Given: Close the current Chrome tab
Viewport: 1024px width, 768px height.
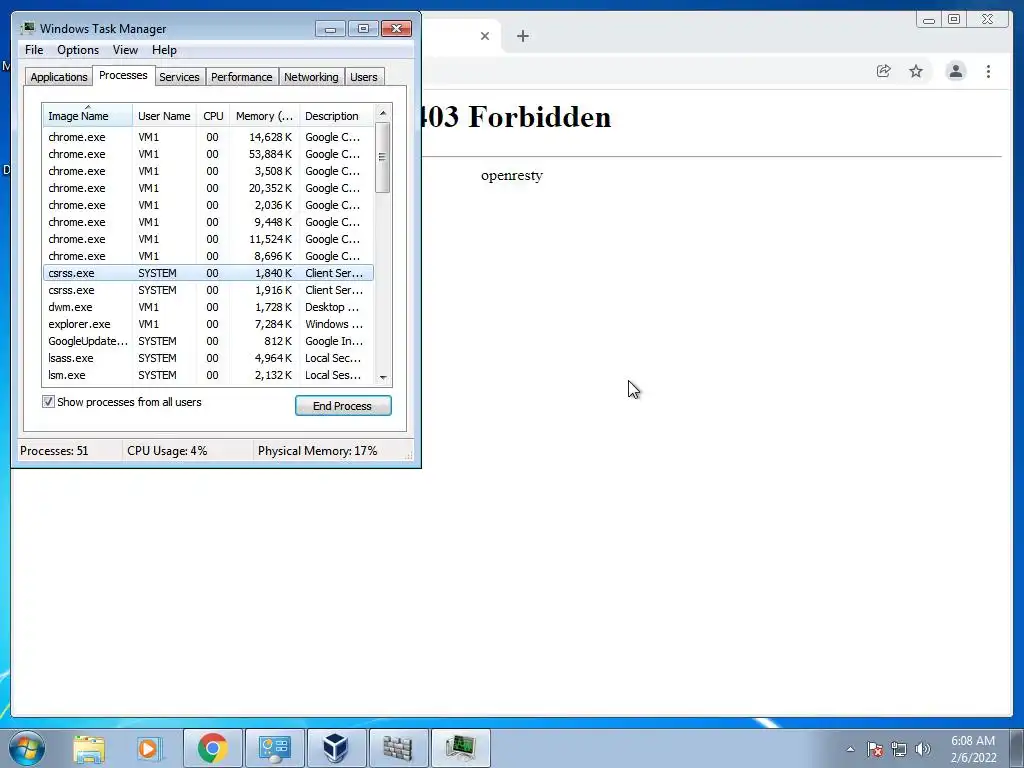Looking at the screenshot, I should (485, 36).
